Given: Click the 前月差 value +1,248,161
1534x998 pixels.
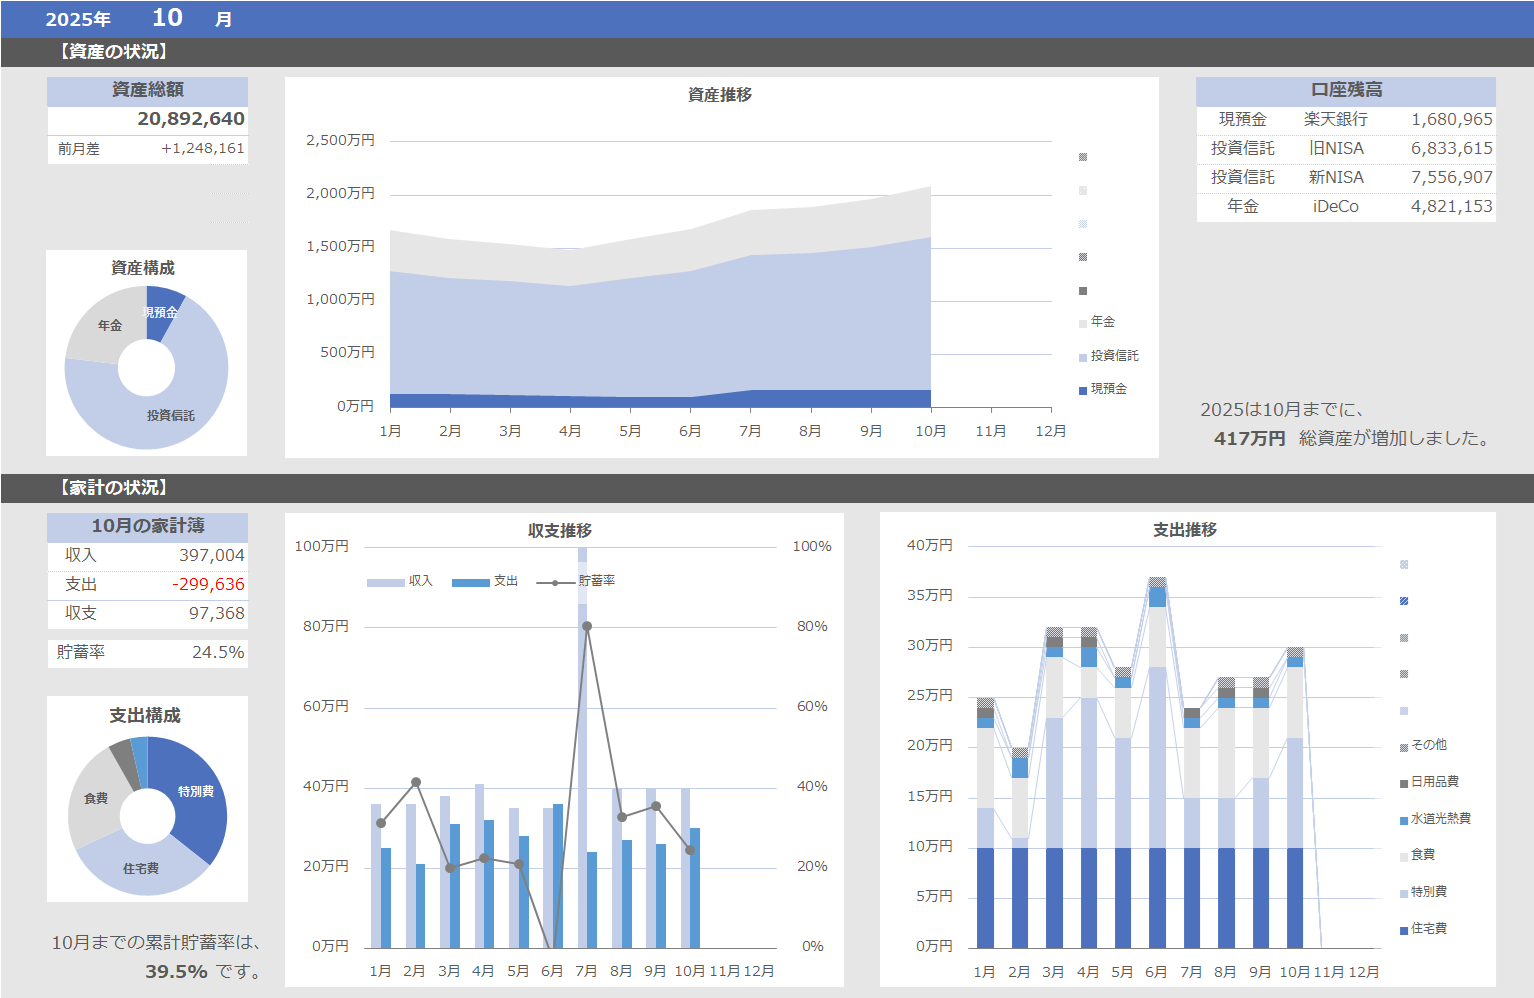Looking at the screenshot, I should [x=202, y=149].
